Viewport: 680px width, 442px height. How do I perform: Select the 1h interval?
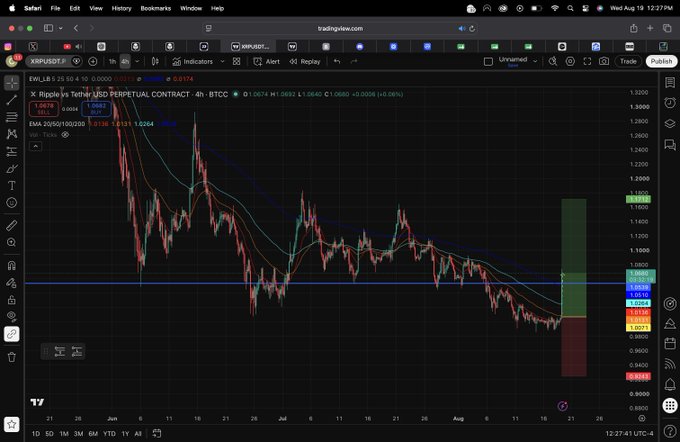tap(112, 62)
